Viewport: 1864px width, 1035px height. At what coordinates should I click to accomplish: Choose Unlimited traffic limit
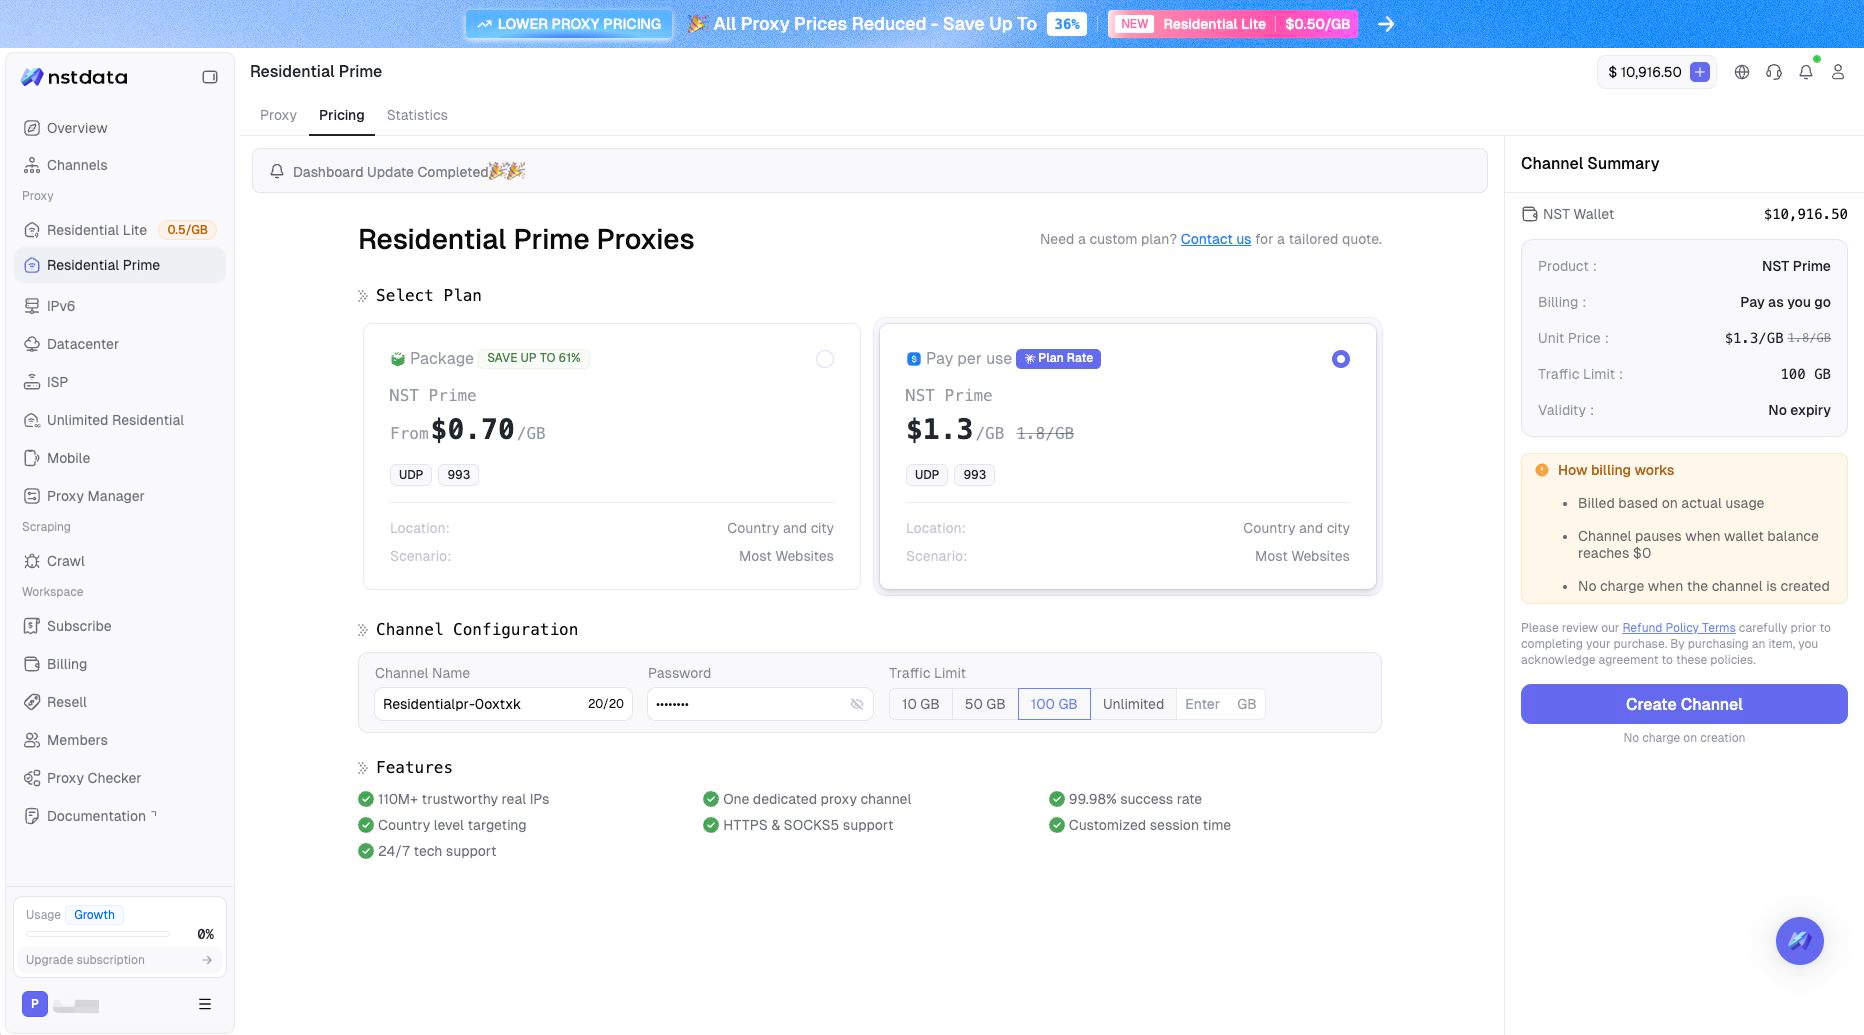[x=1133, y=704]
